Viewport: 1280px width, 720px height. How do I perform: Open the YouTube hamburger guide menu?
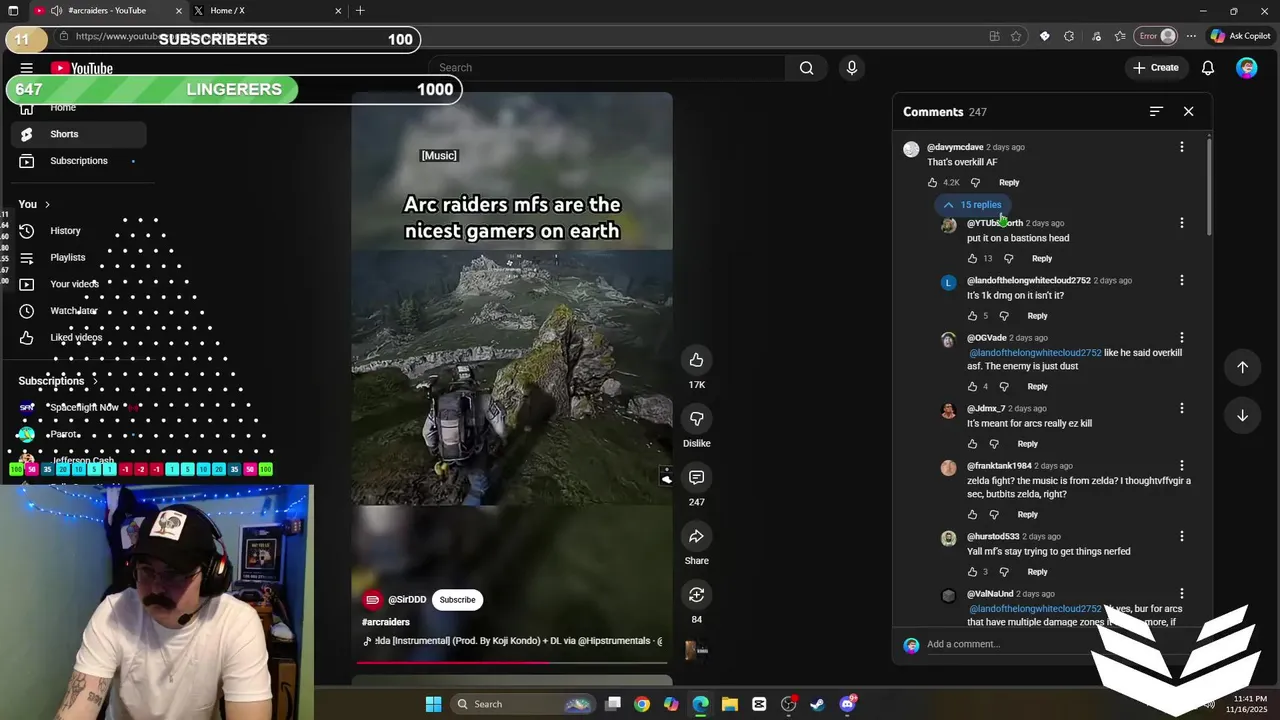[x=26, y=68]
